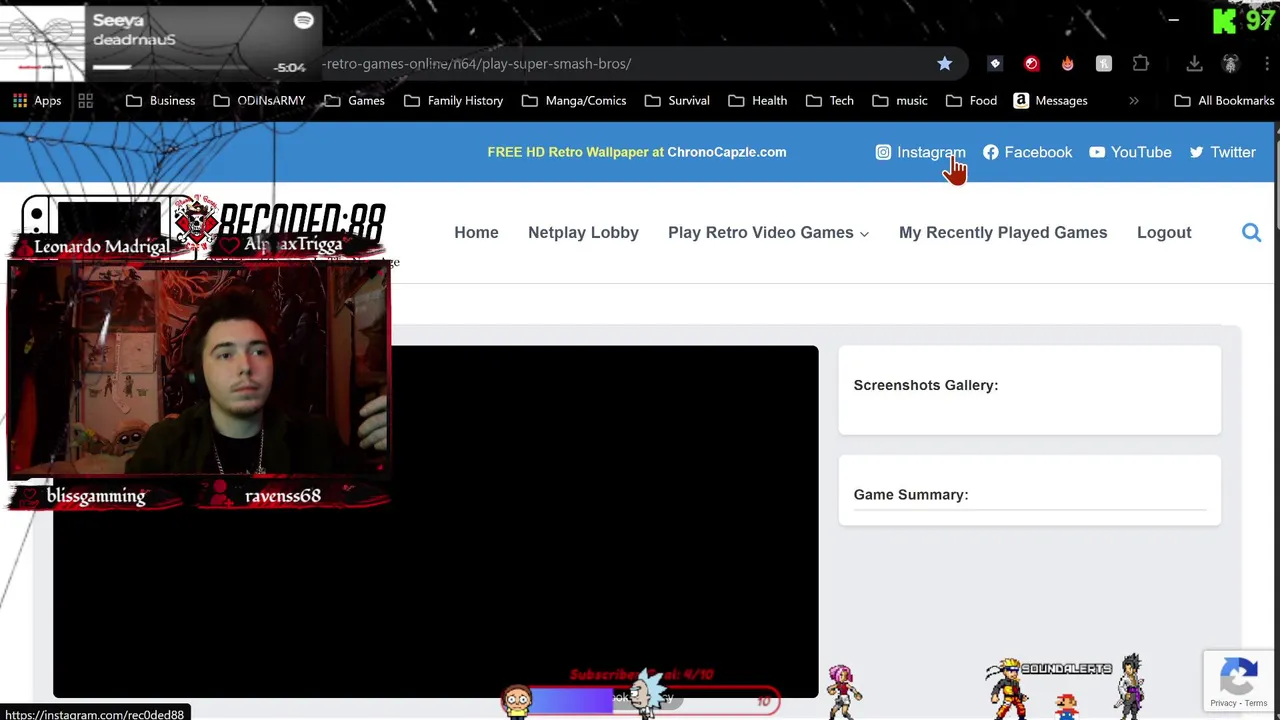Open the Apps grid shortcut
Image resolution: width=1280 pixels, height=720 pixels.
coord(37,100)
